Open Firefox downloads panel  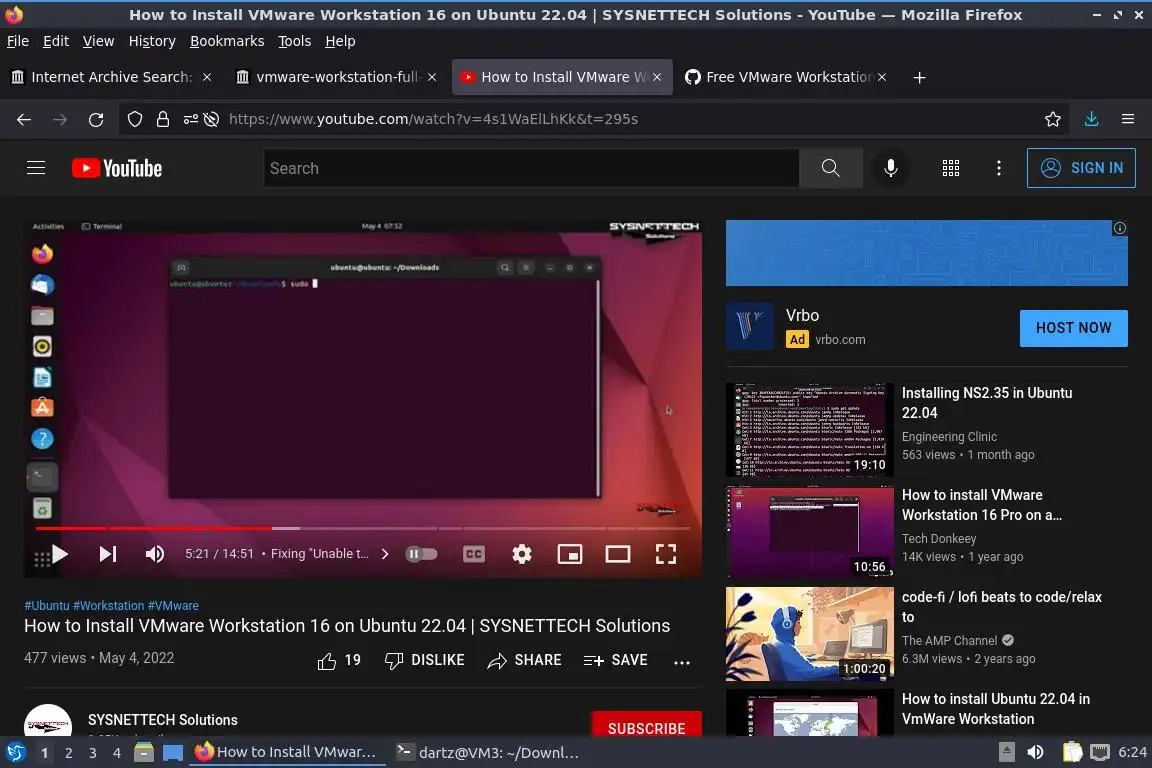1091,119
